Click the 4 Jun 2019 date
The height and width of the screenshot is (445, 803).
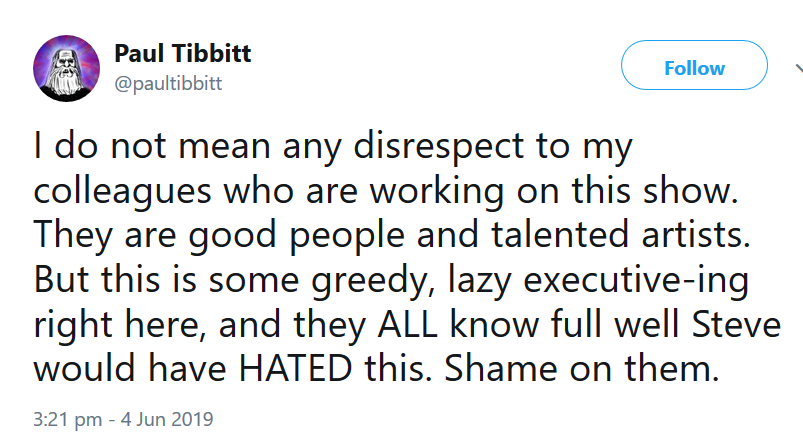tap(166, 419)
